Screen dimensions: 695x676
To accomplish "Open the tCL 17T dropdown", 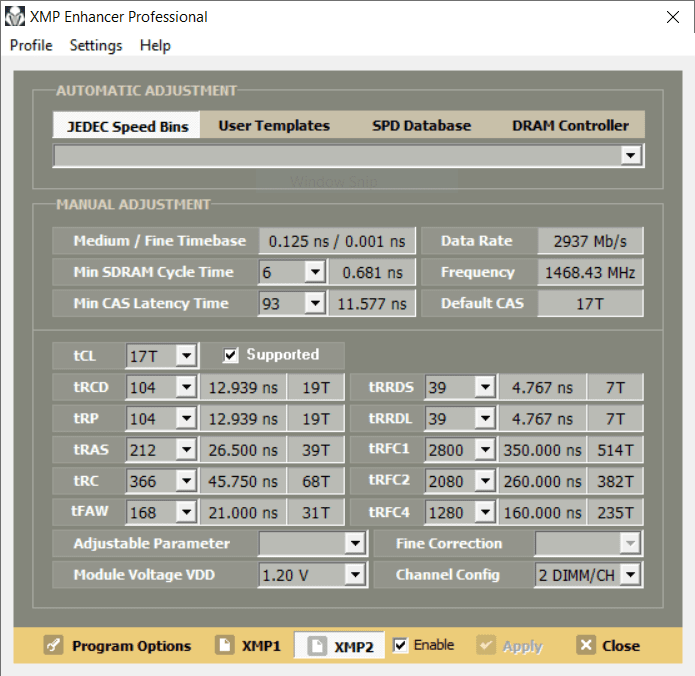I will 186,356.
